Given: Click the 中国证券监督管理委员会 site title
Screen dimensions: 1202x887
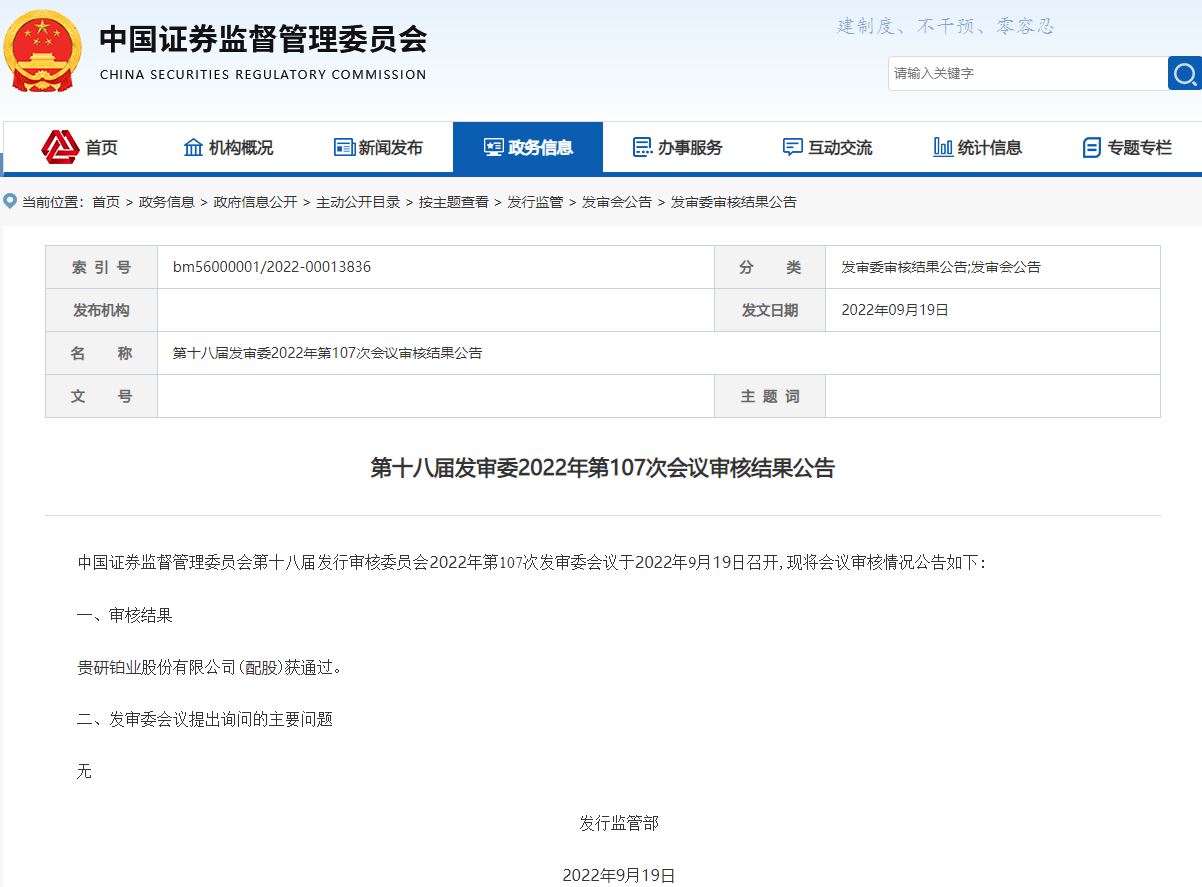Looking at the screenshot, I should pos(263,38).
